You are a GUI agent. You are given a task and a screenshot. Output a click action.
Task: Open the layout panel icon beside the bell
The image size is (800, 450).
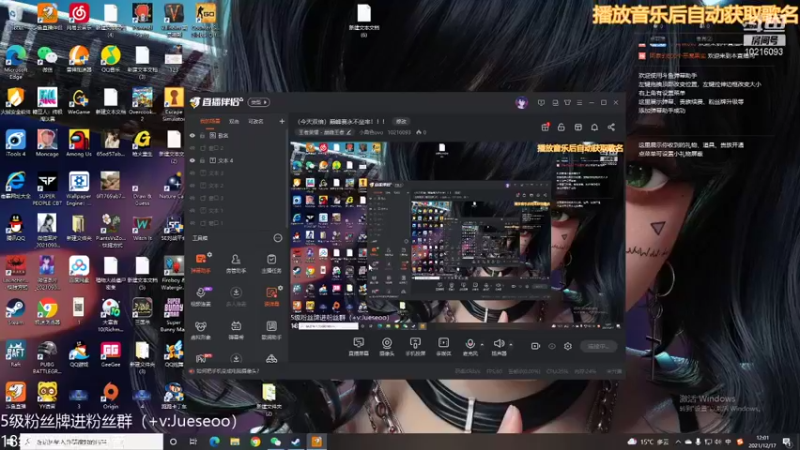(x=578, y=127)
